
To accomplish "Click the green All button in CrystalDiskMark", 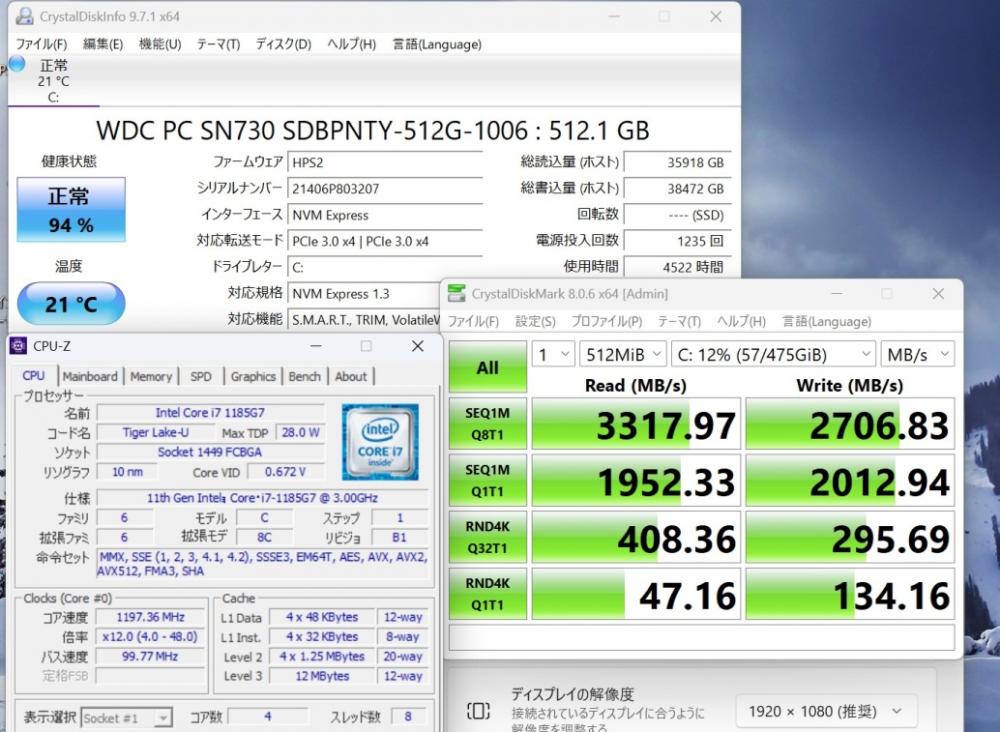I will coord(488,367).
